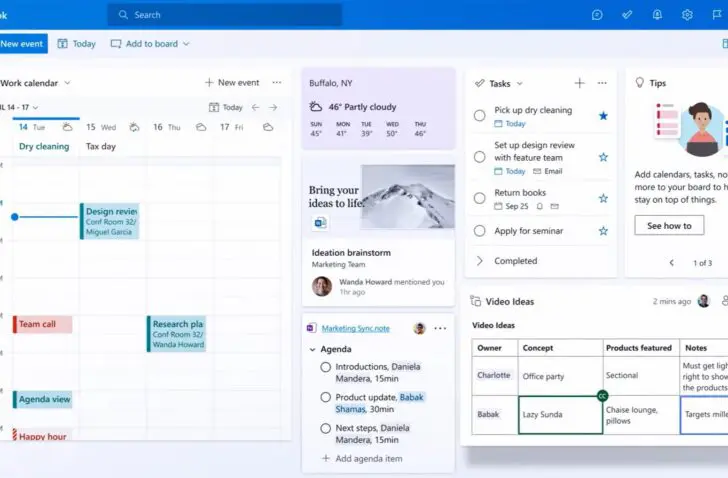
Task: Open Work calendar card more options
Action: (x=277, y=83)
